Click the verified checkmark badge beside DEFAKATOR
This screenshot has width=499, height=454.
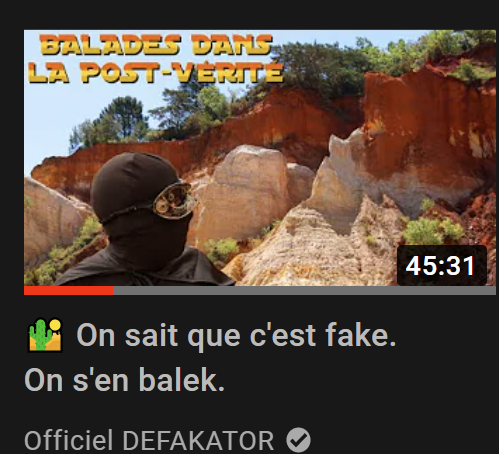coord(298,440)
